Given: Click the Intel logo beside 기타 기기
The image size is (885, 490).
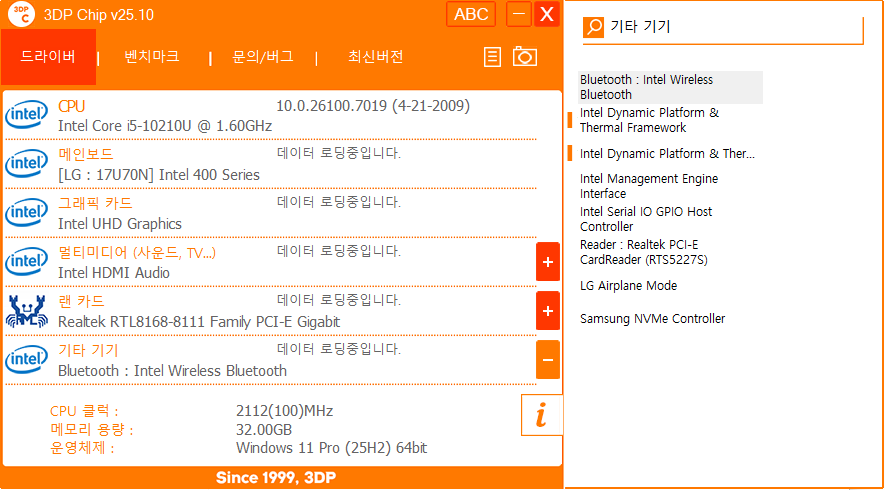Looking at the screenshot, I should pos(26,360).
